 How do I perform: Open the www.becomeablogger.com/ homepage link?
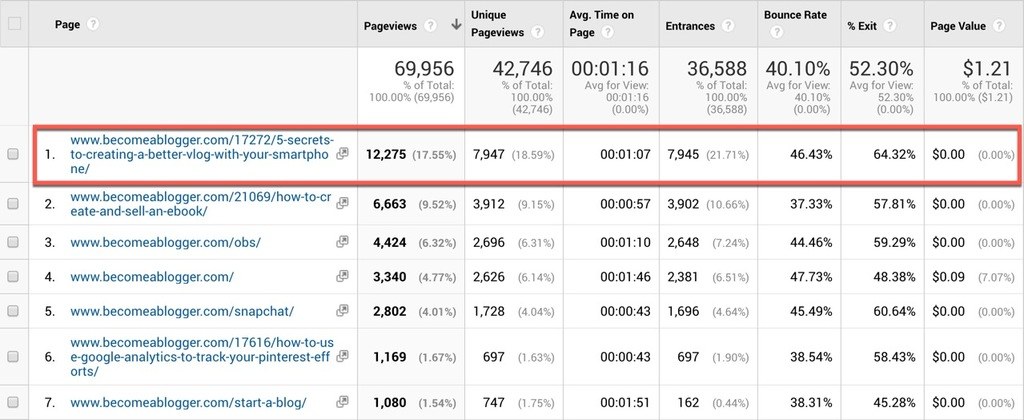coord(152,277)
